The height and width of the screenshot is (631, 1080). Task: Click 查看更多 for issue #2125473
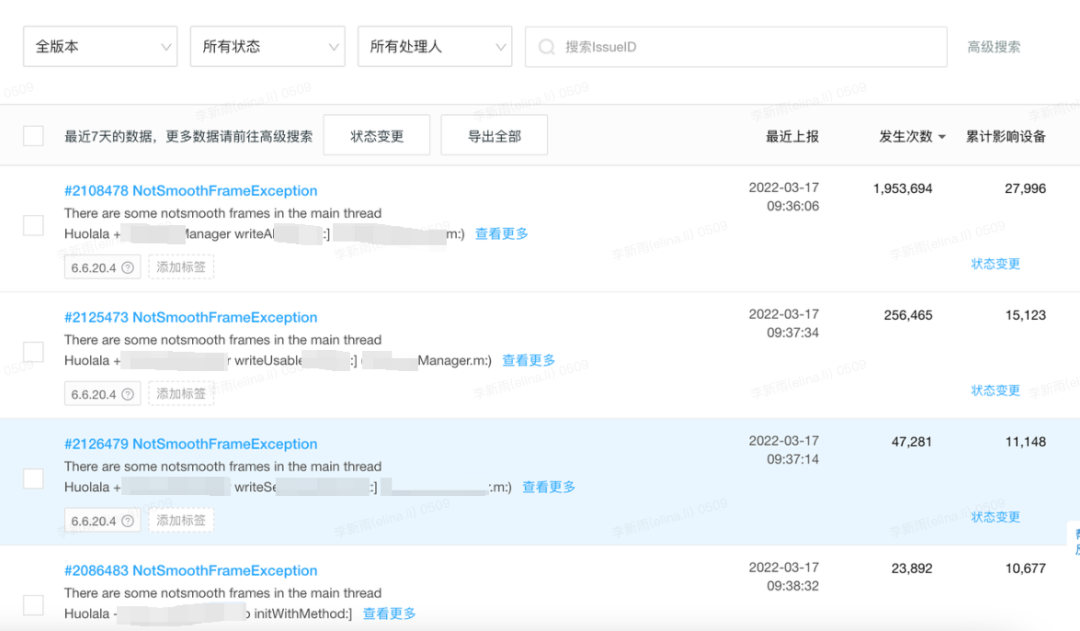(x=528, y=360)
